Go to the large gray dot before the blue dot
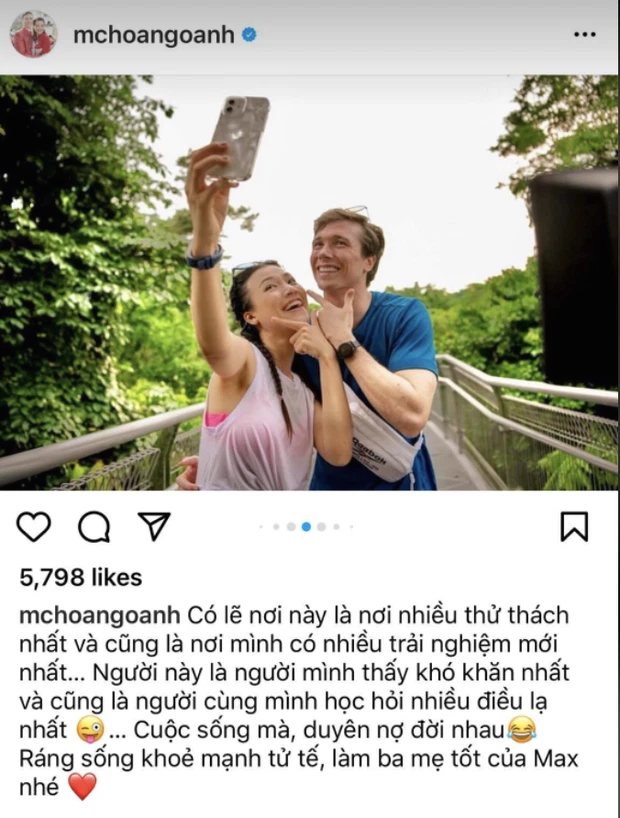 [x=291, y=527]
